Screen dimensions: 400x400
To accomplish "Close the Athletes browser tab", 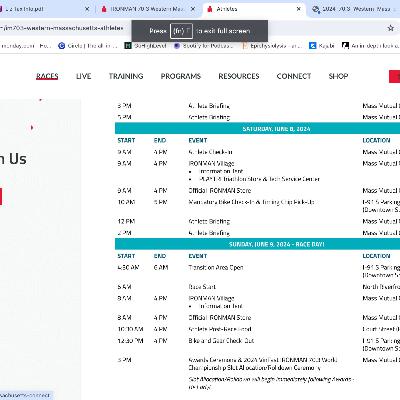I will click(x=299, y=9).
